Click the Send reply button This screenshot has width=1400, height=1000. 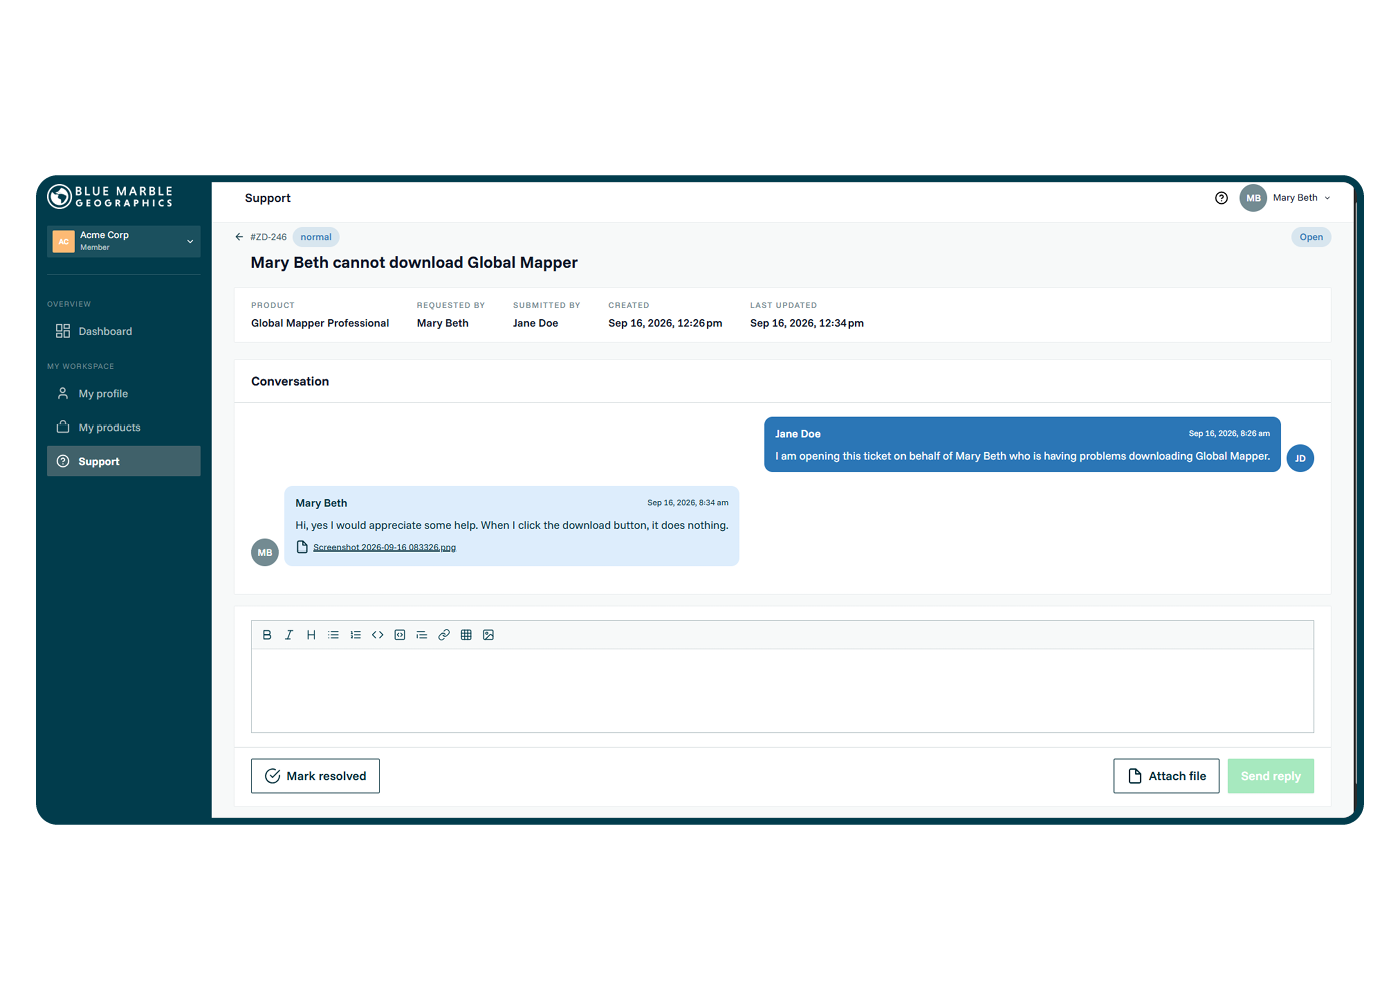tap(1271, 776)
